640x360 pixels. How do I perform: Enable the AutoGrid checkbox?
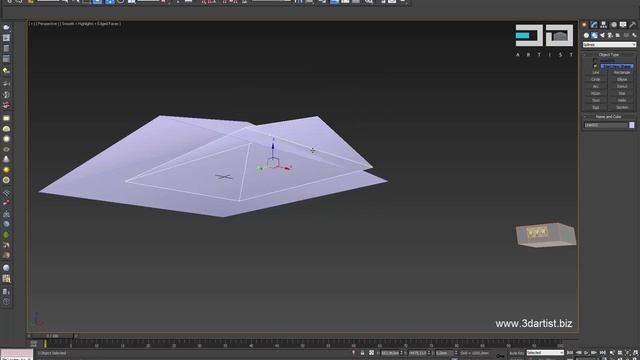[595, 60]
